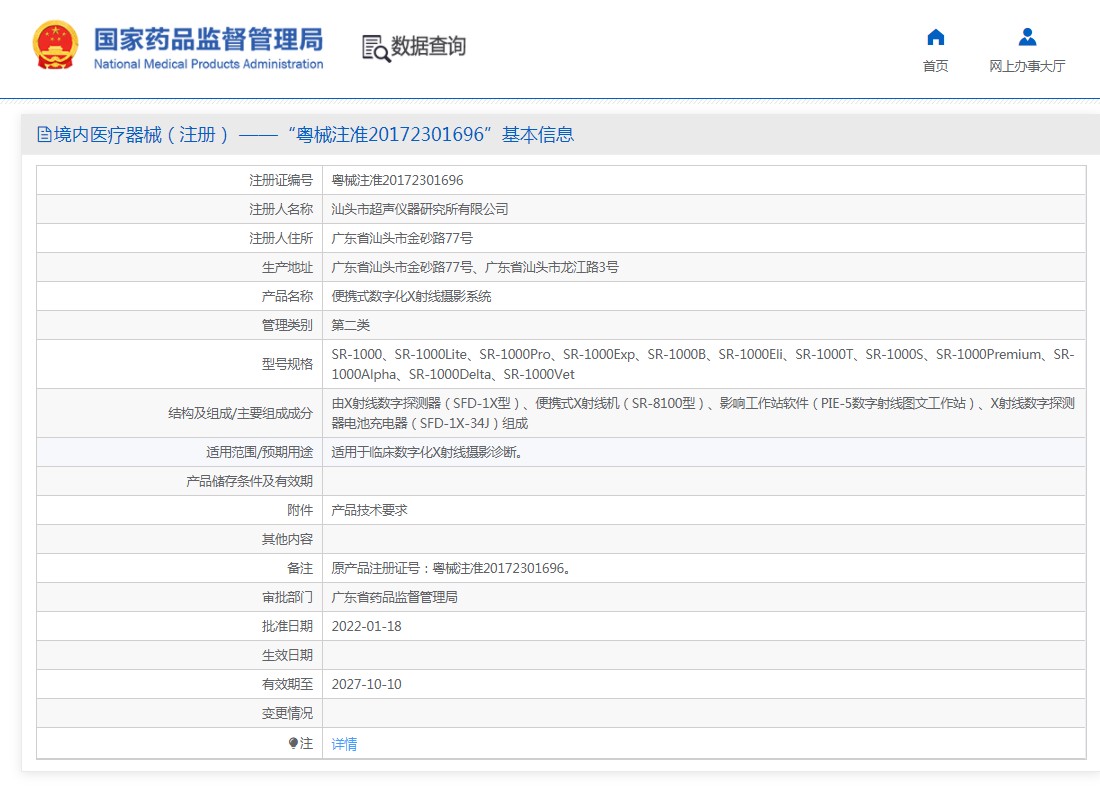Click registration number value 粤械注准20172301696
Viewport: 1100px width, 797px height.
(x=397, y=180)
